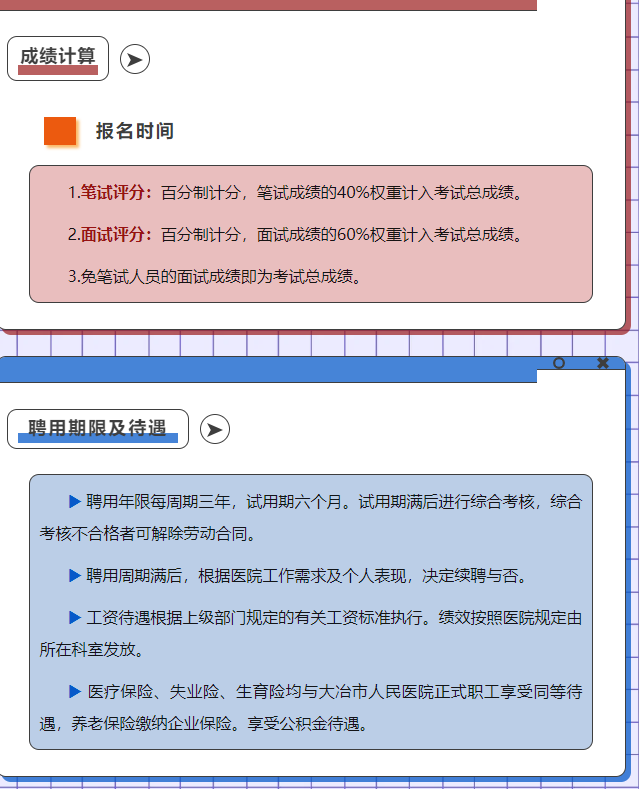Click the text 享受公积金待遇
The height and width of the screenshot is (789, 639).
pos(308,724)
